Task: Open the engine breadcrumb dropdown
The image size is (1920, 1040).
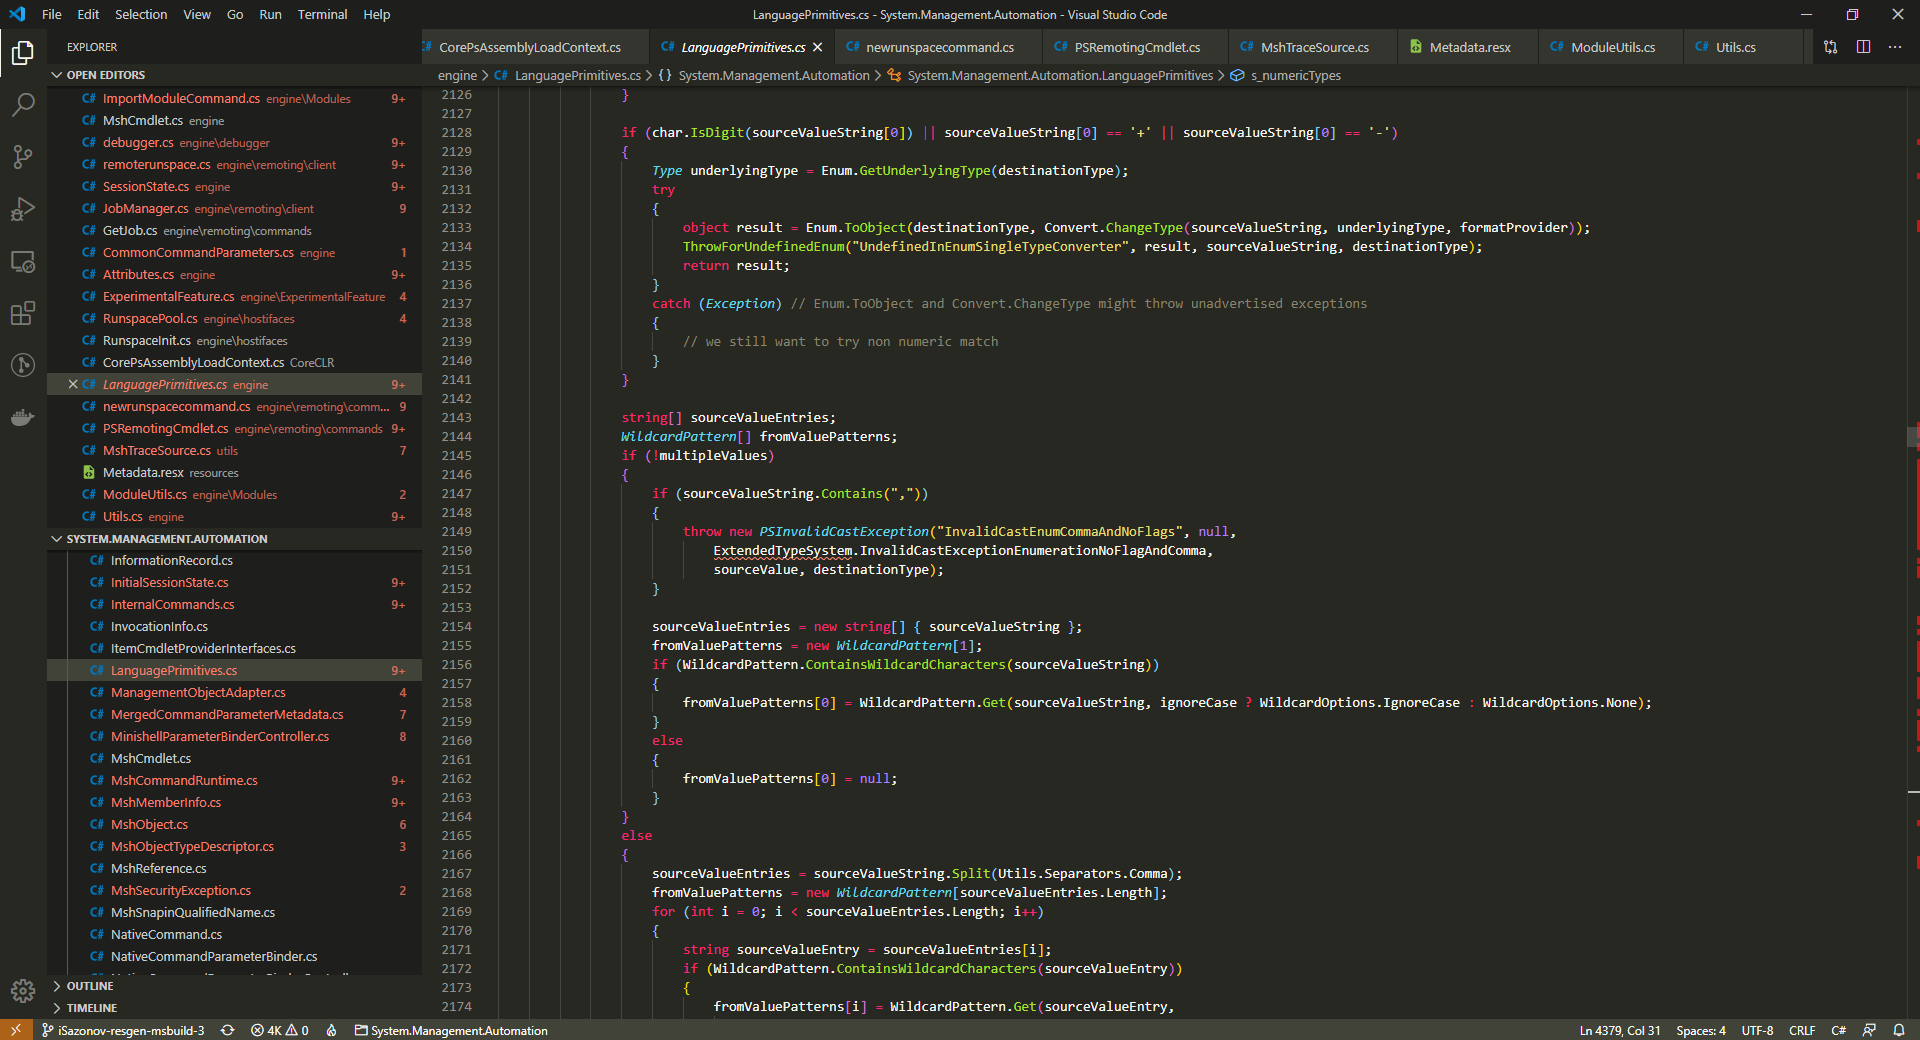Action: pos(457,75)
